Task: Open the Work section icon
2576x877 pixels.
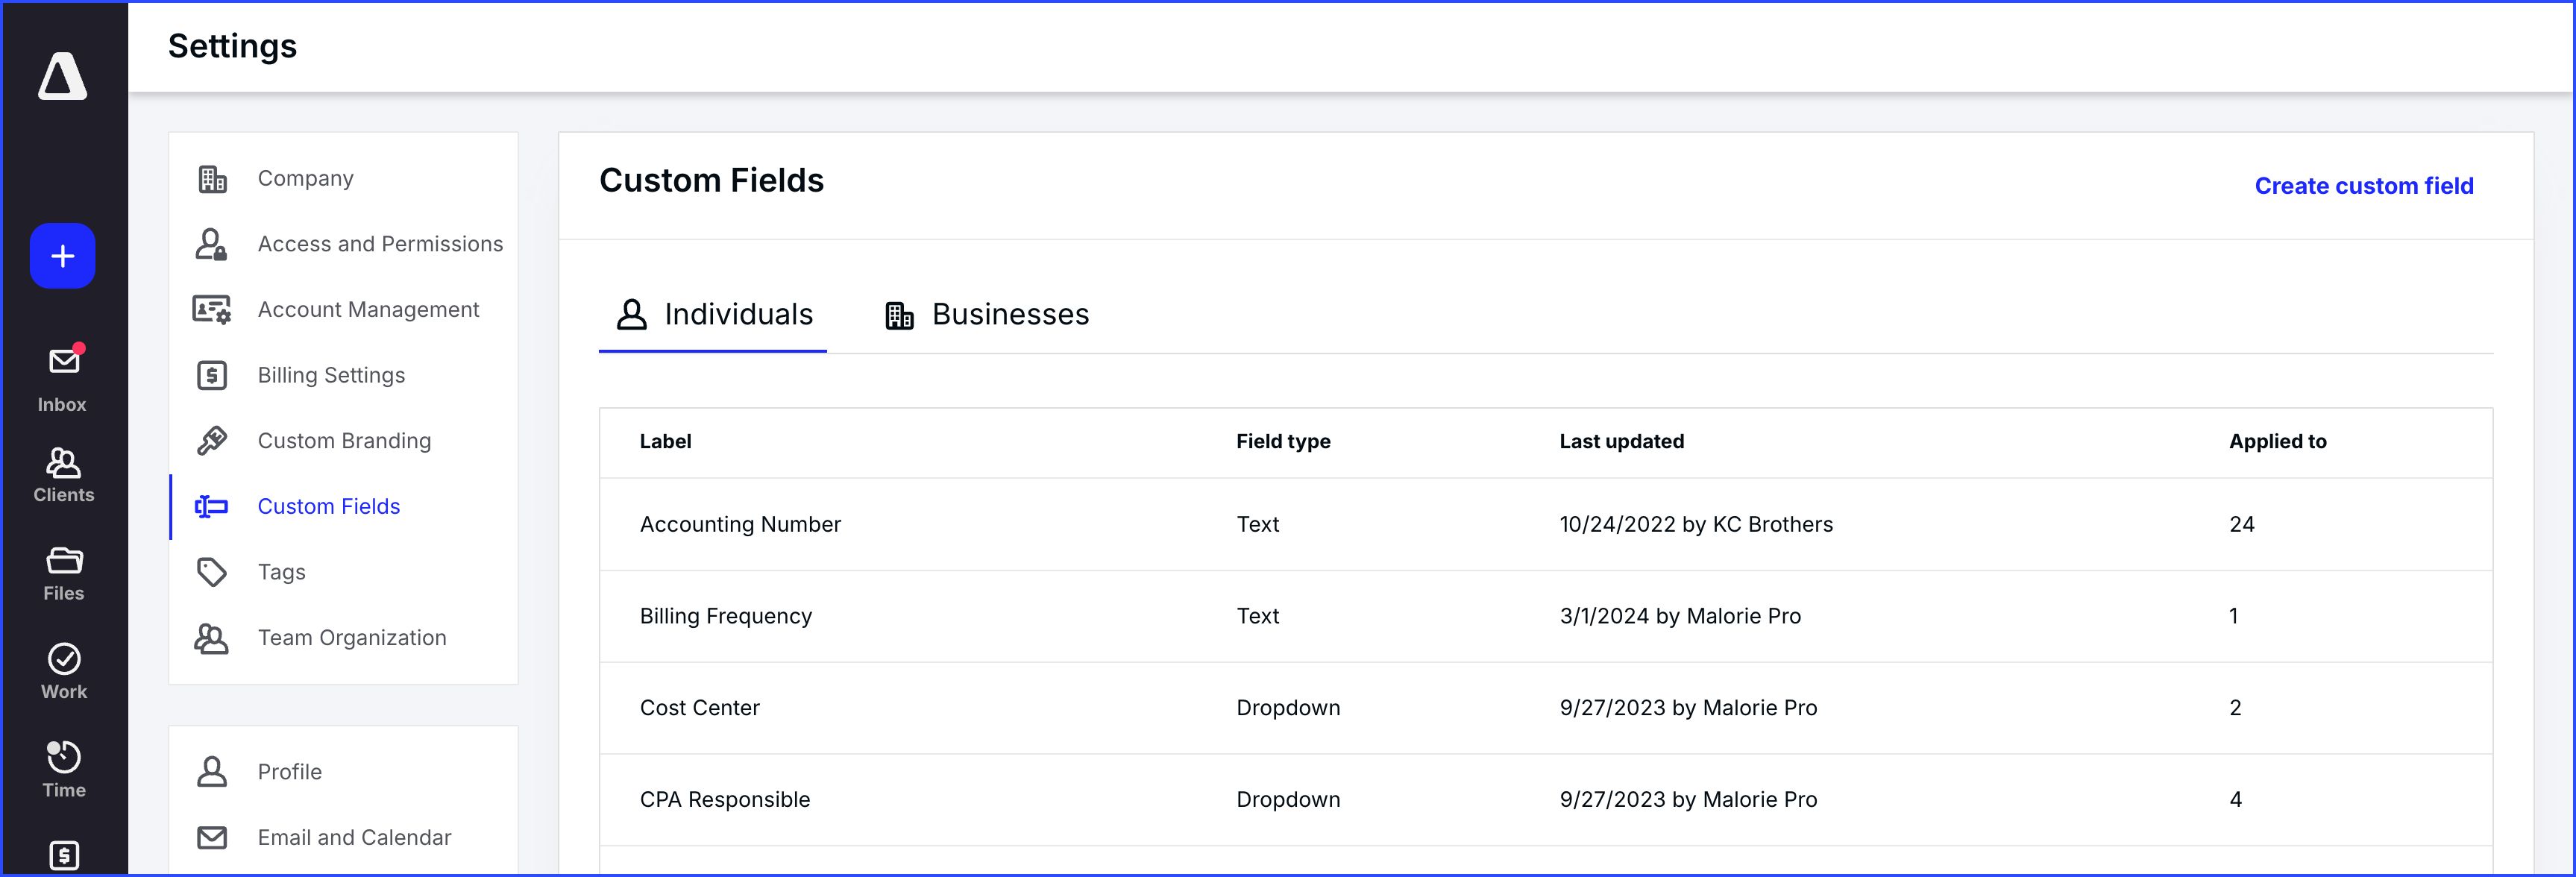Action: pyautogui.click(x=63, y=670)
